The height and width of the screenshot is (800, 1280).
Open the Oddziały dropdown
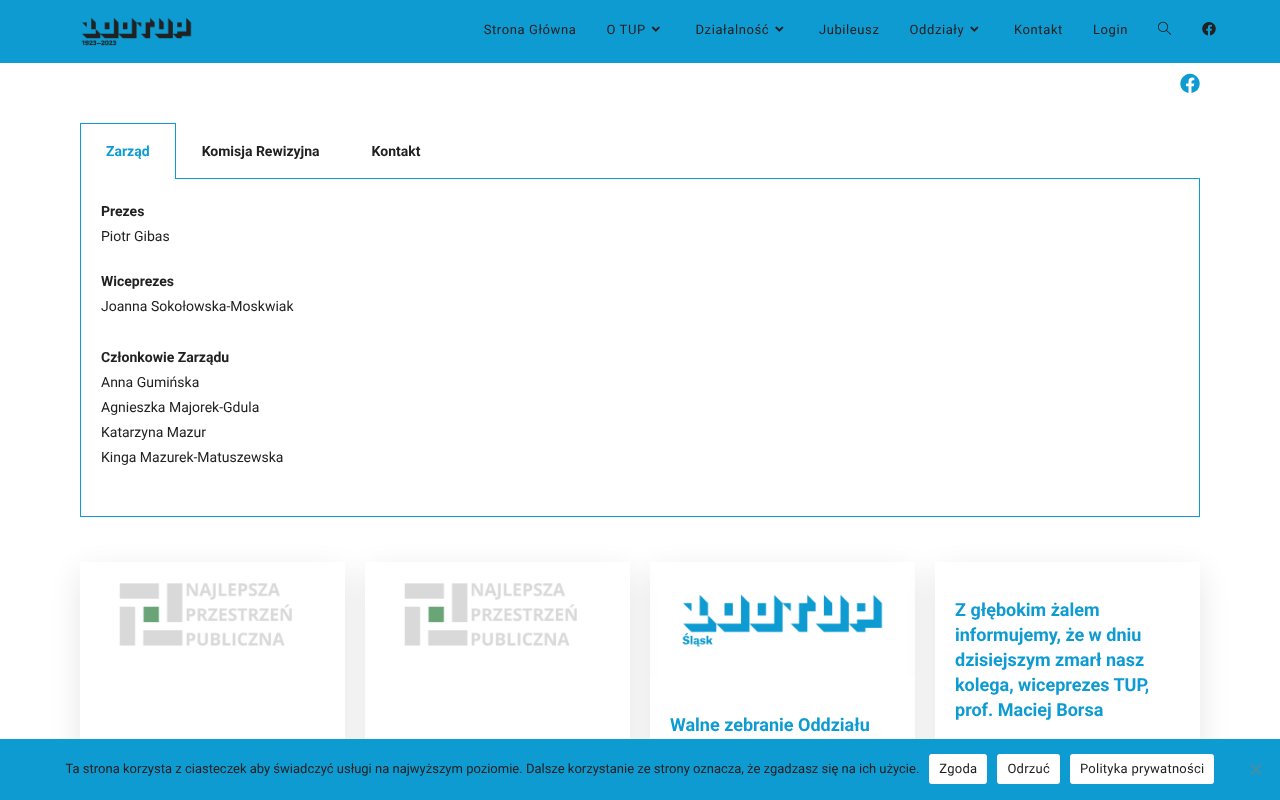coord(943,29)
